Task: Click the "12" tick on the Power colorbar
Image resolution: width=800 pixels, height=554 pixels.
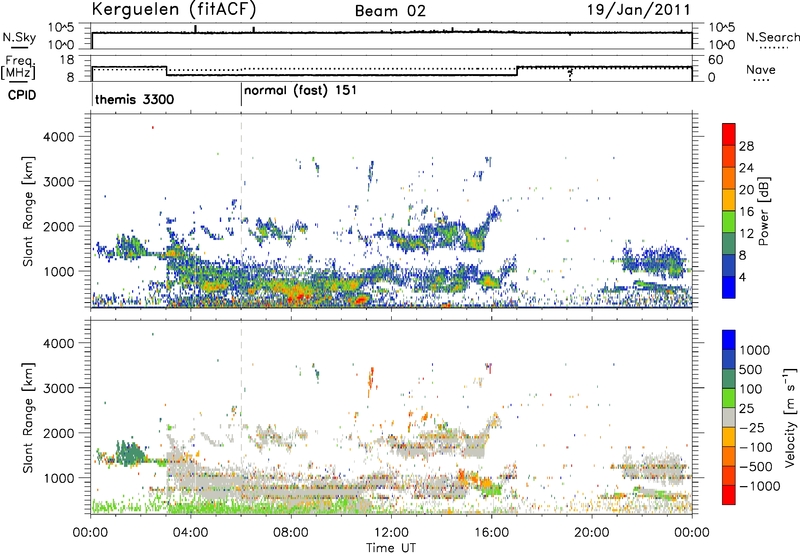Action: pyautogui.click(x=746, y=234)
